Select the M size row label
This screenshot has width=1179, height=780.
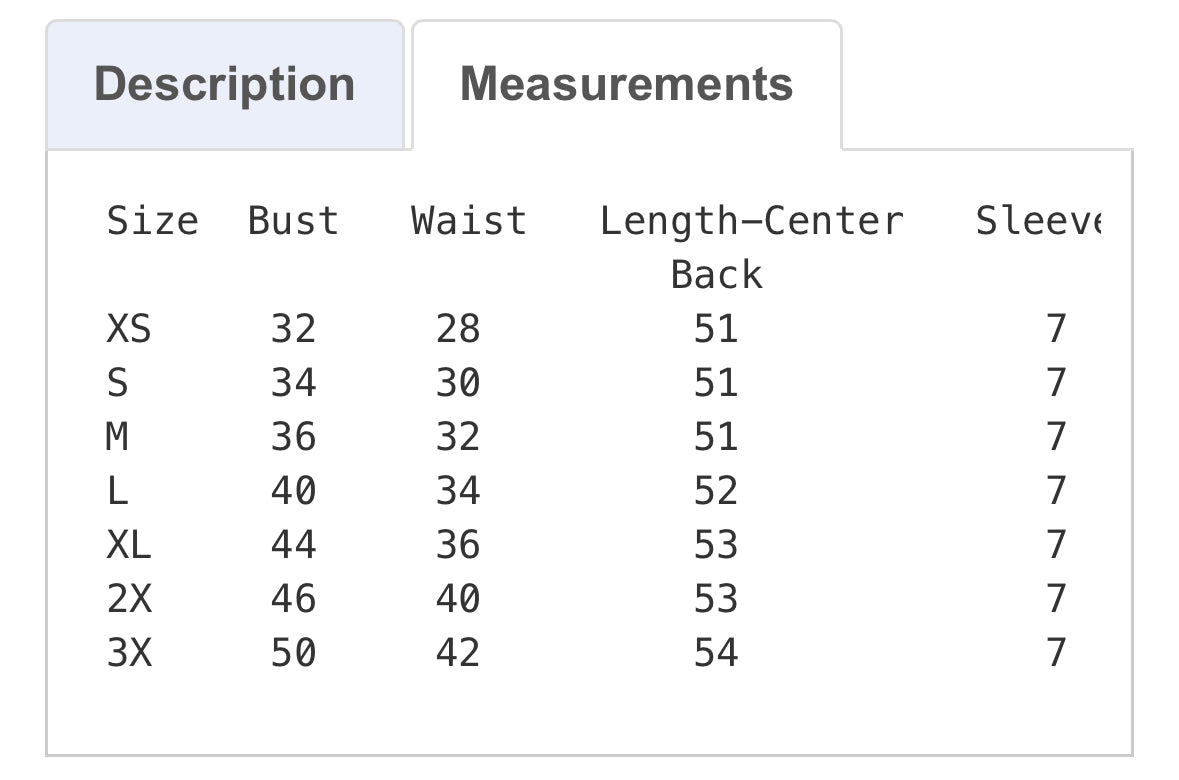[x=118, y=437]
